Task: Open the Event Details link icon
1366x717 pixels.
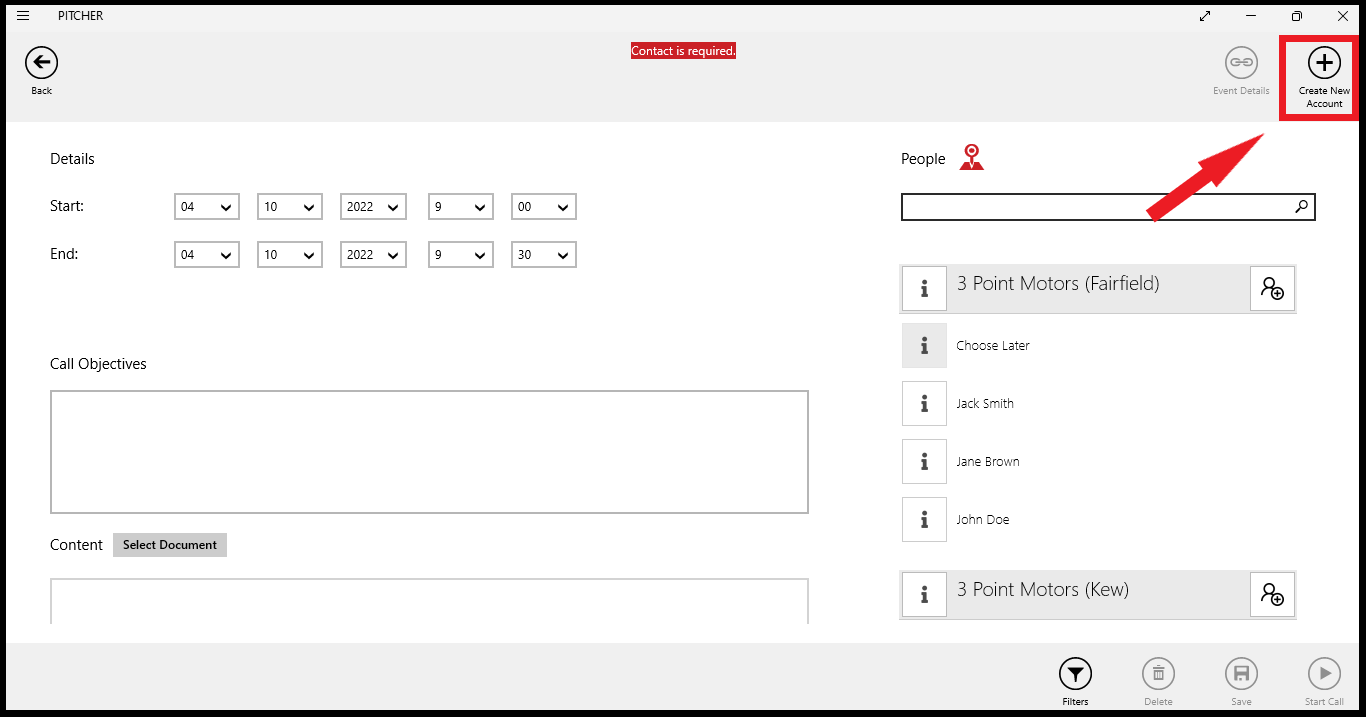Action: tap(1241, 62)
